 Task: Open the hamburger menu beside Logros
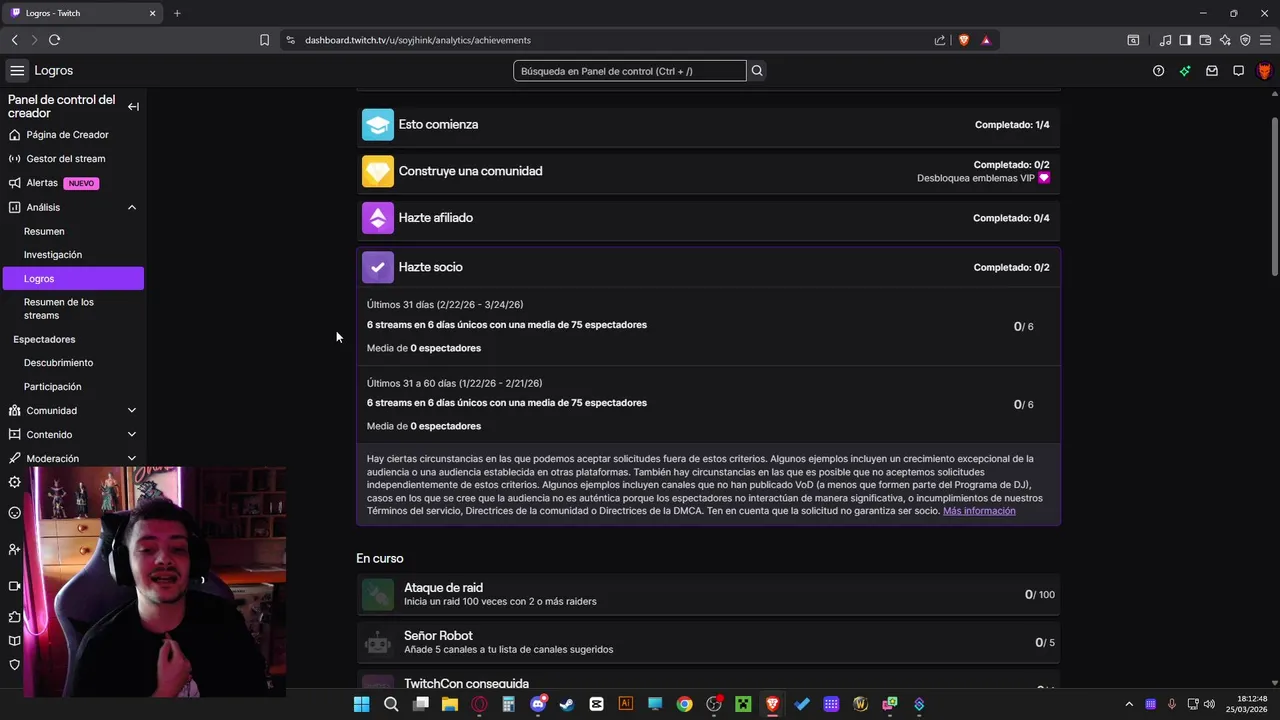tap(17, 71)
